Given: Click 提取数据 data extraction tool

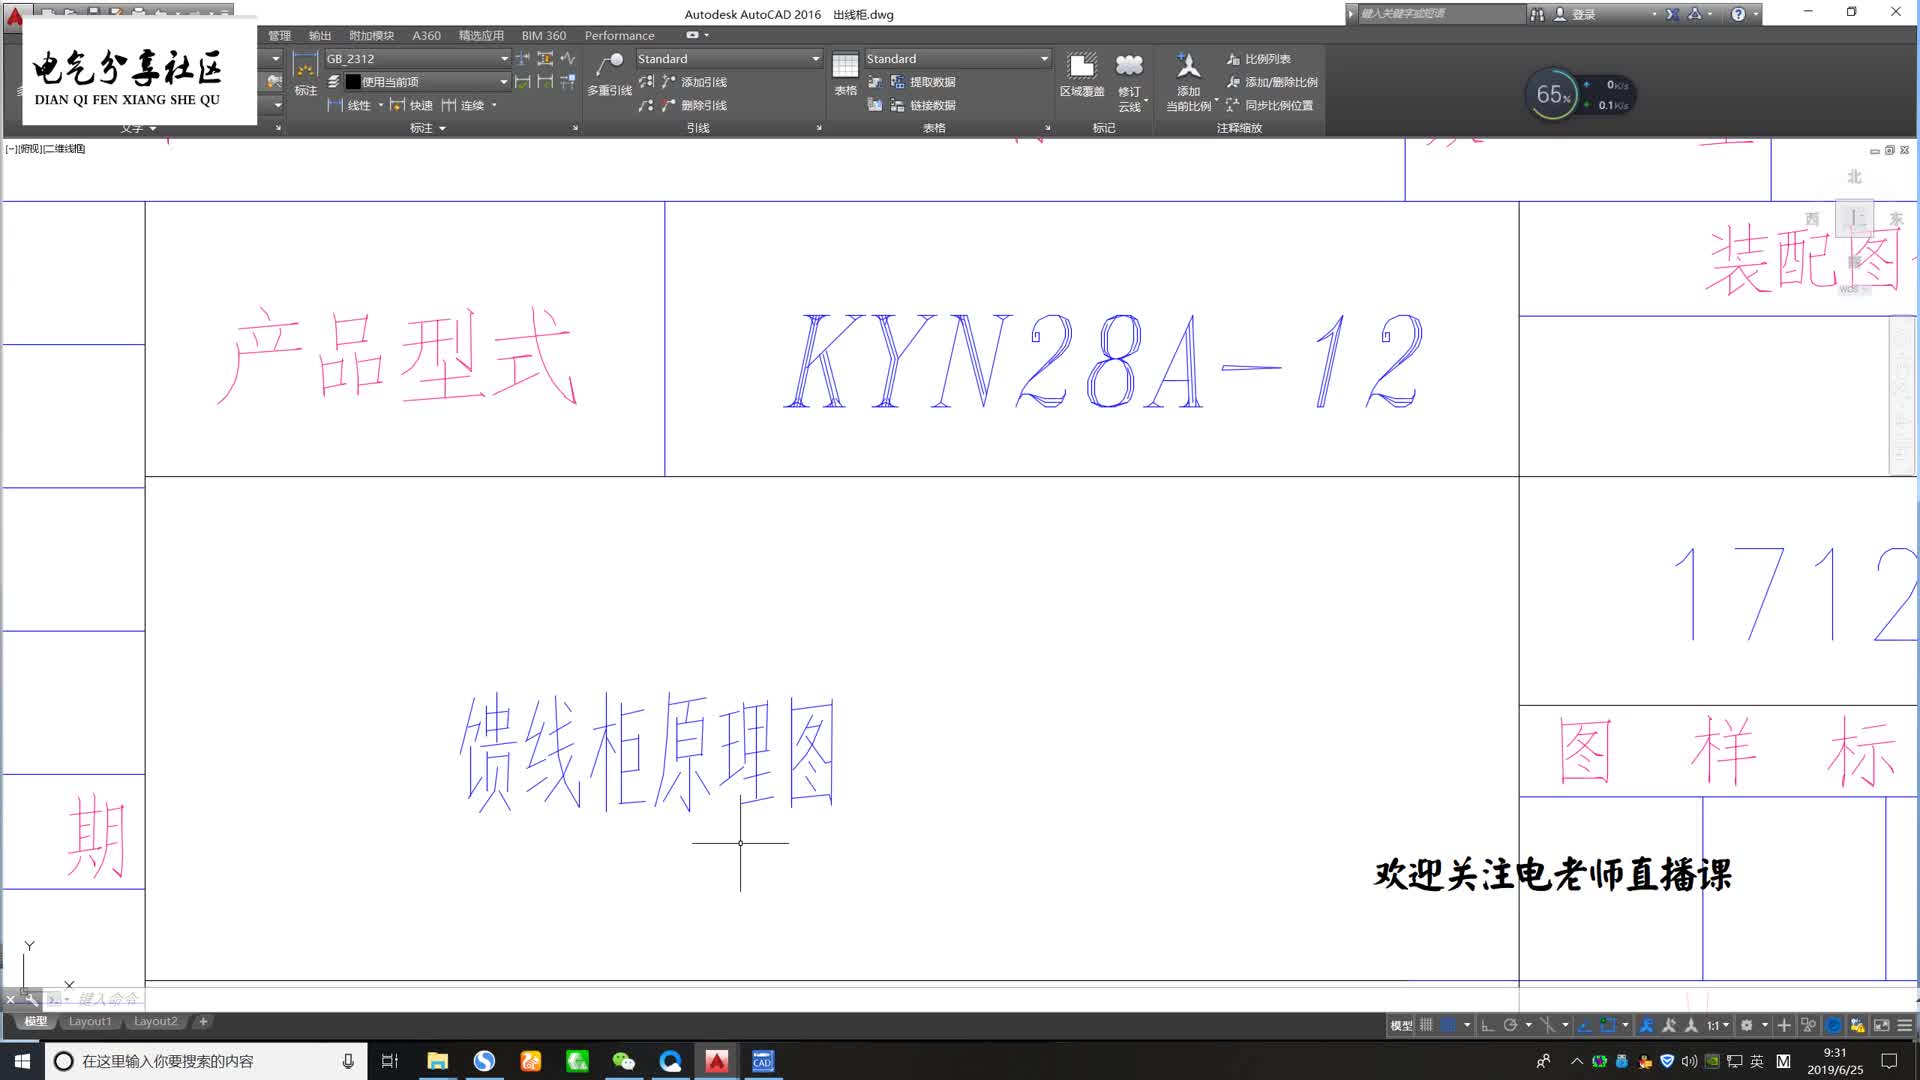Looking at the screenshot, I should (x=923, y=82).
